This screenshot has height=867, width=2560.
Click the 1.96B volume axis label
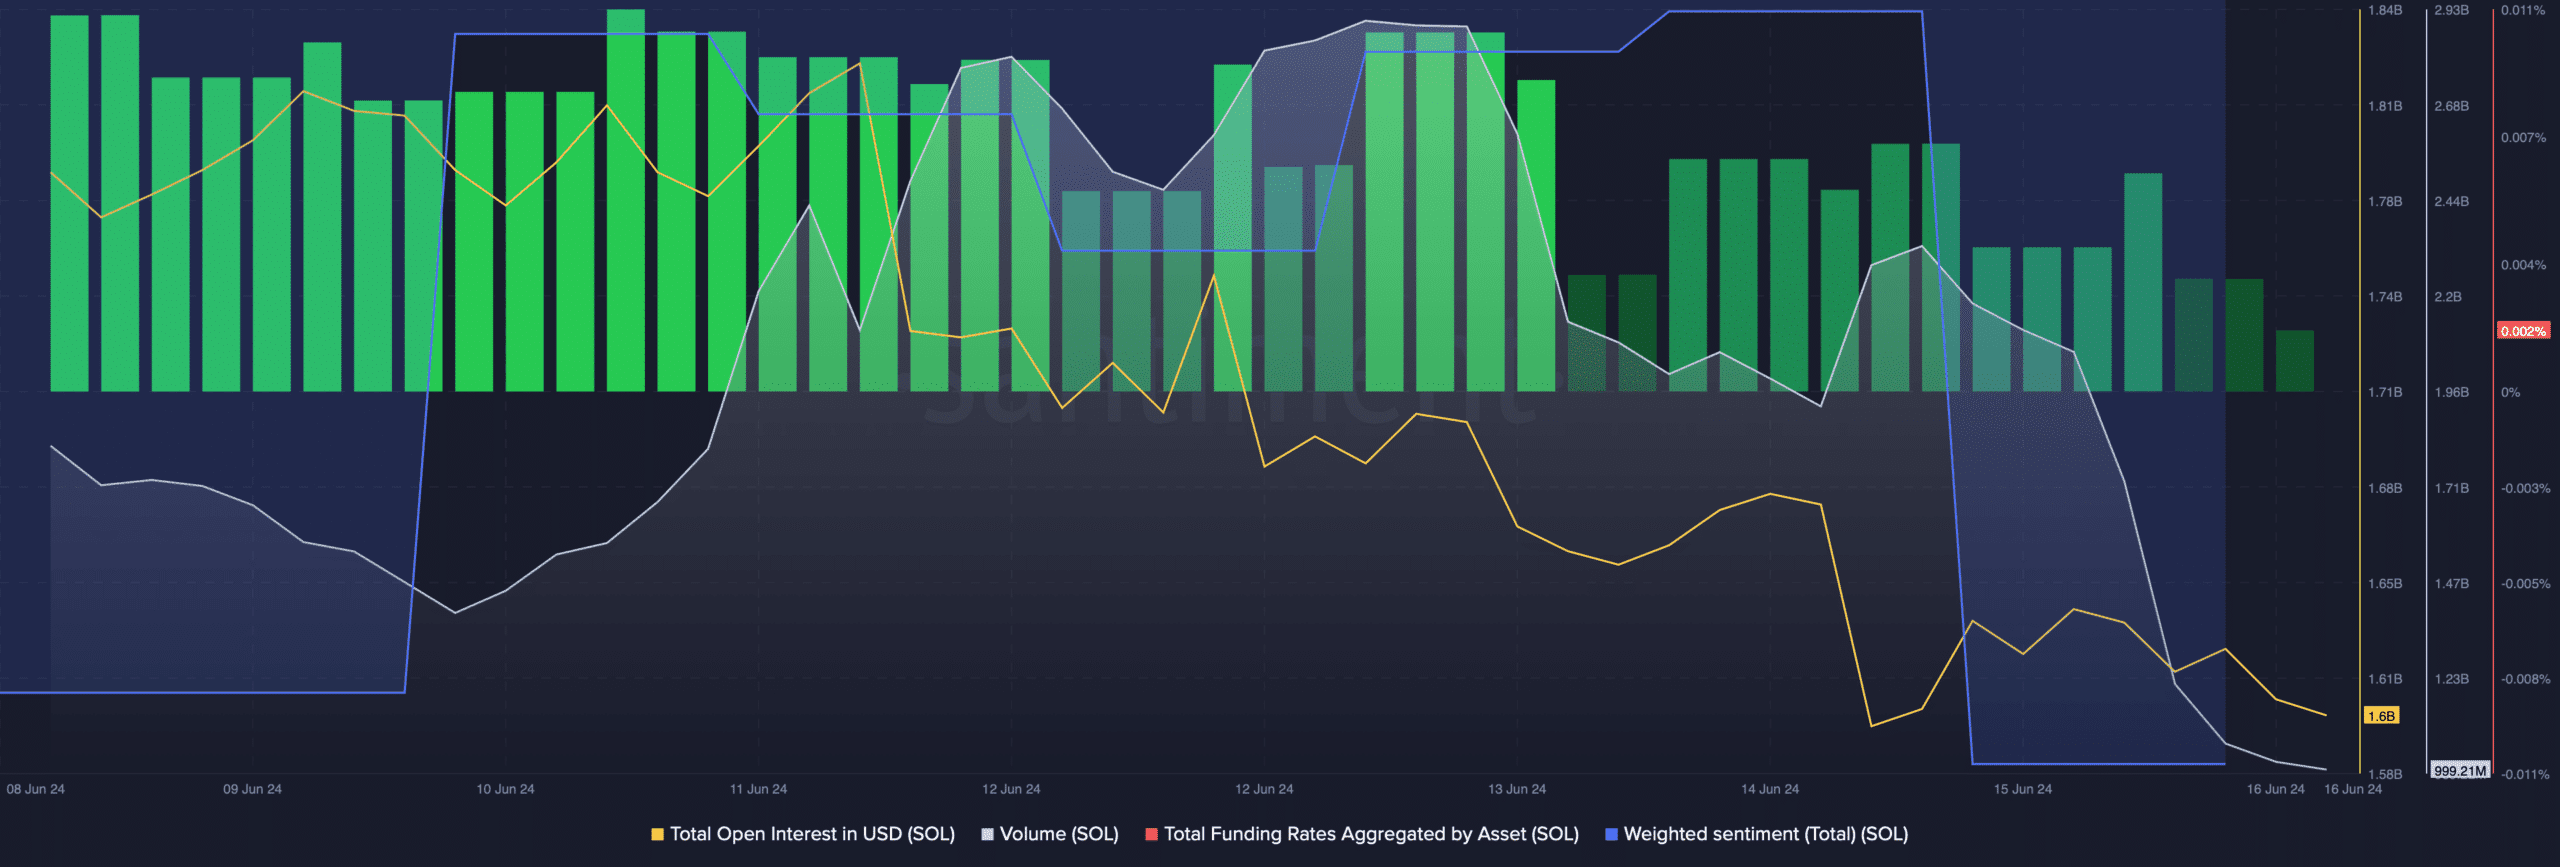click(2452, 392)
